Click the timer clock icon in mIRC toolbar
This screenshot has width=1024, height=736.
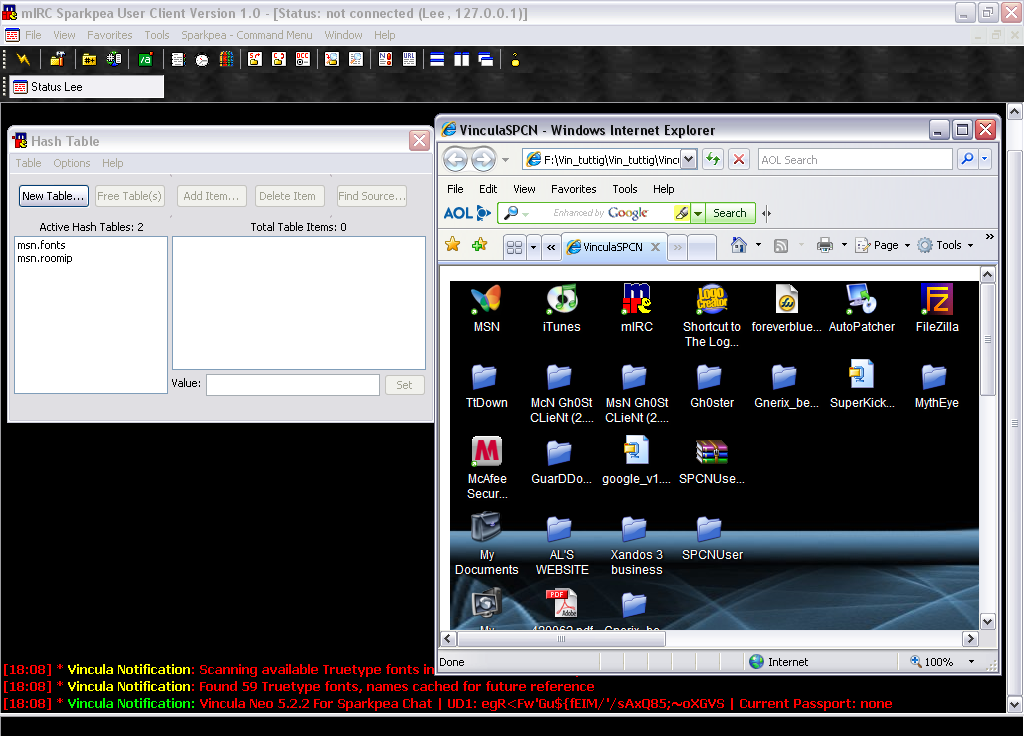(x=202, y=59)
